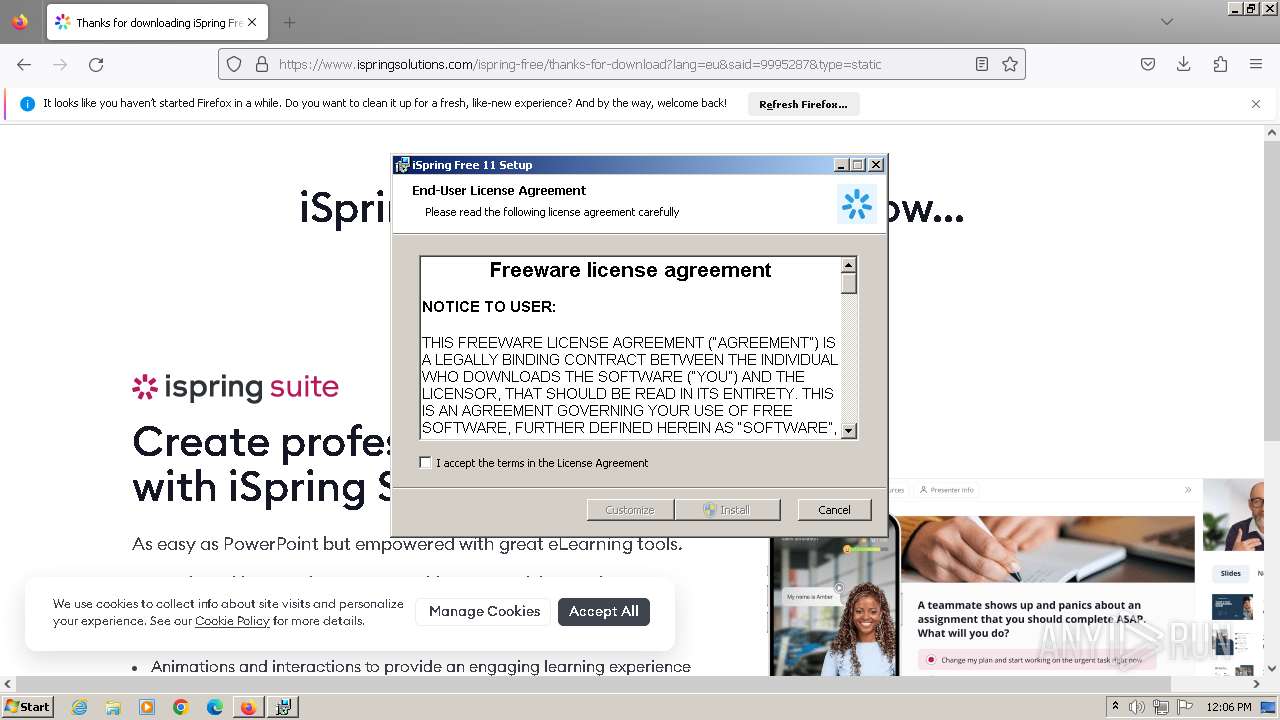Click the Slides tab in preview image
Screen dimensions: 1280x720
(1231, 573)
